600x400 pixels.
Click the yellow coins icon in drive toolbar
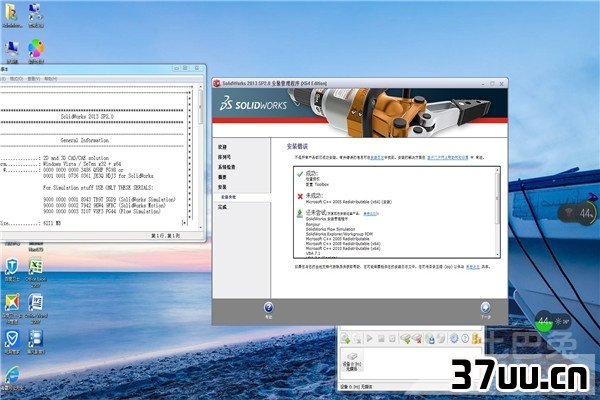tap(477, 338)
